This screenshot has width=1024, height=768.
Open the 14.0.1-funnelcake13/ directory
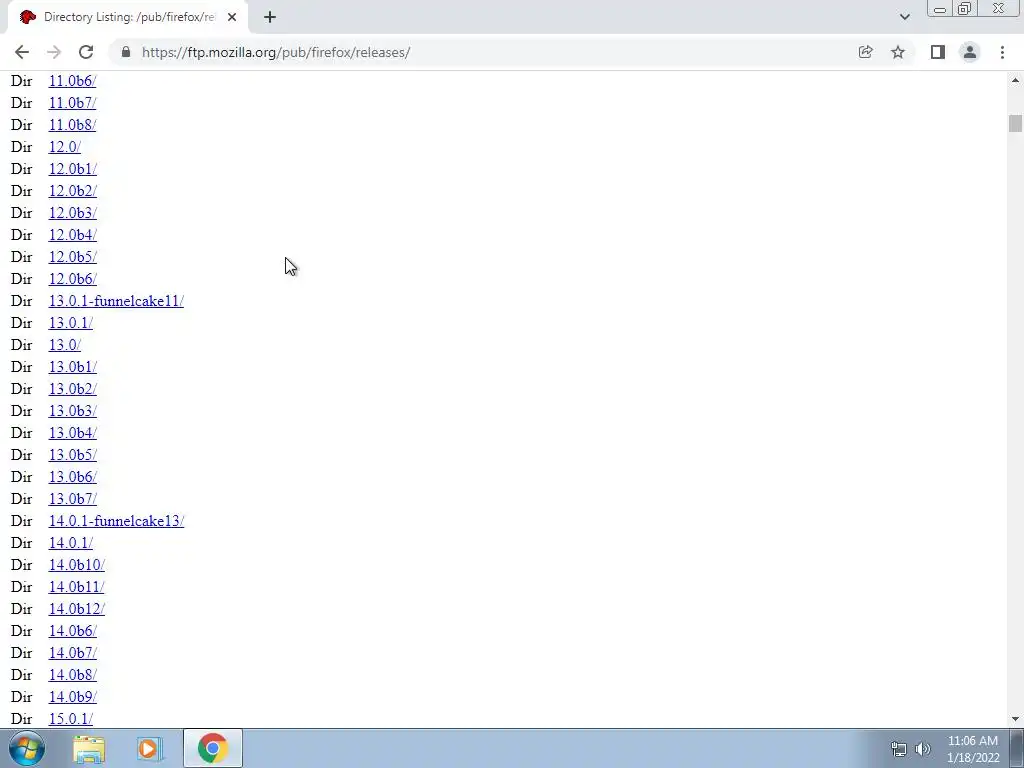pyautogui.click(x=116, y=521)
